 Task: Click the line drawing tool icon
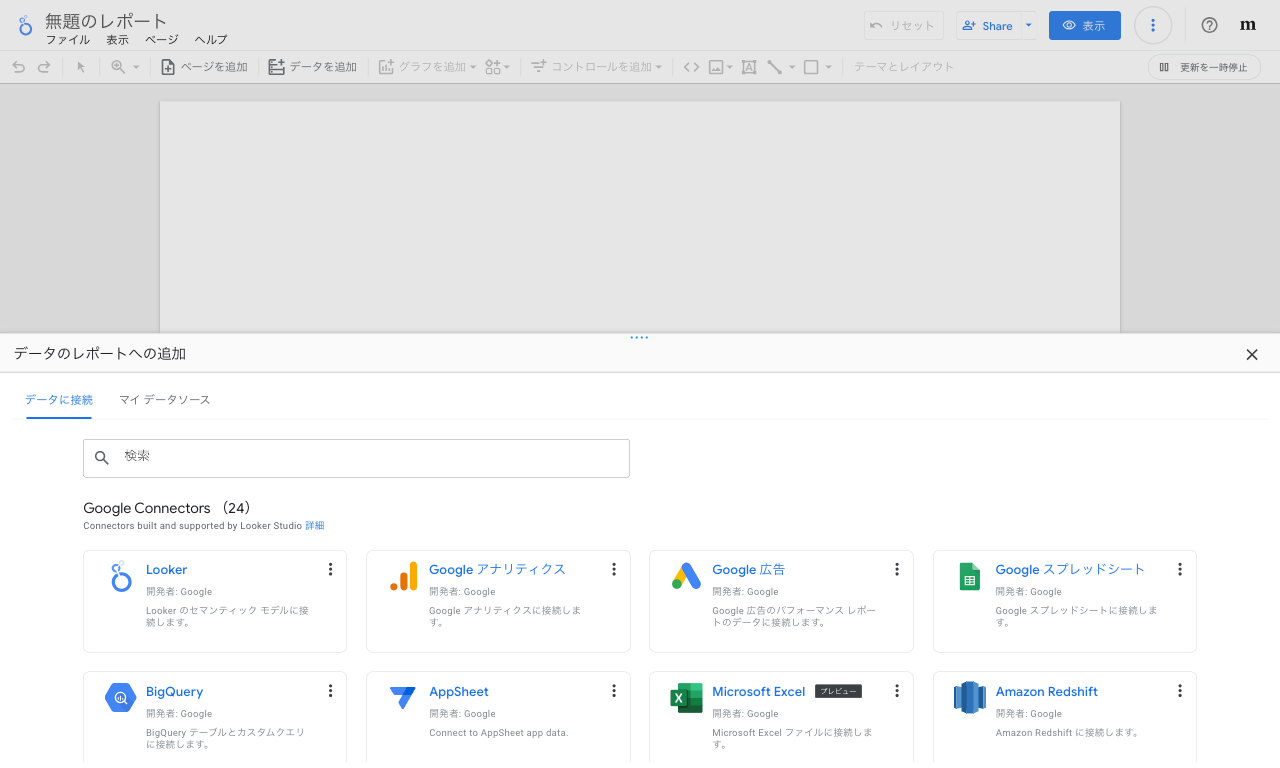click(x=775, y=67)
